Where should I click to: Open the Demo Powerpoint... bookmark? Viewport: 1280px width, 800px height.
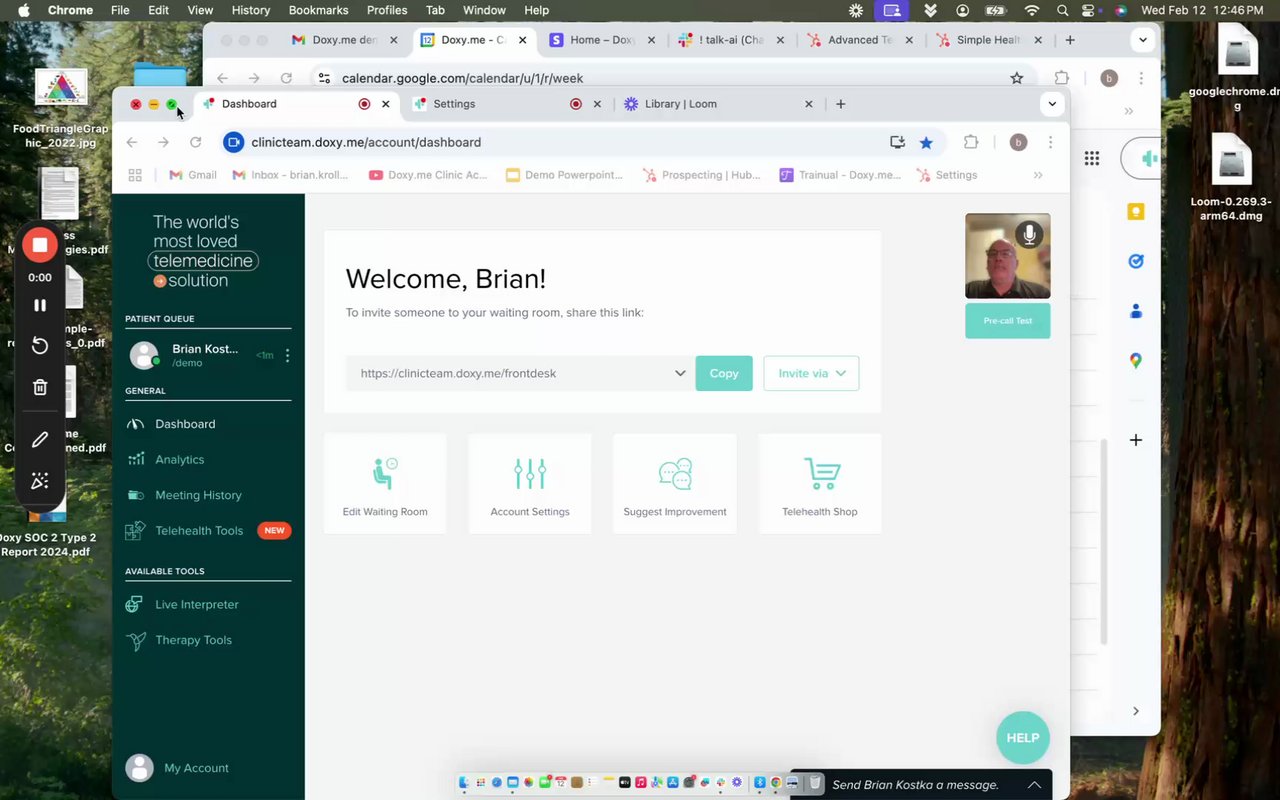coord(565,175)
